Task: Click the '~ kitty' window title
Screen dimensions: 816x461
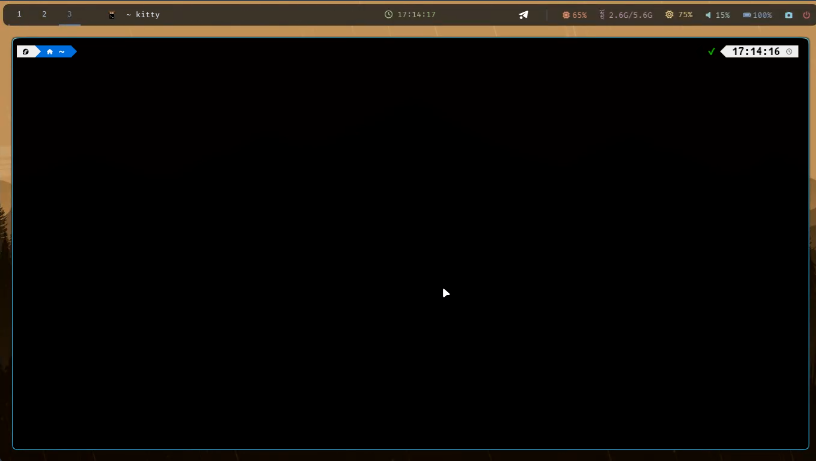Action: tap(143, 15)
